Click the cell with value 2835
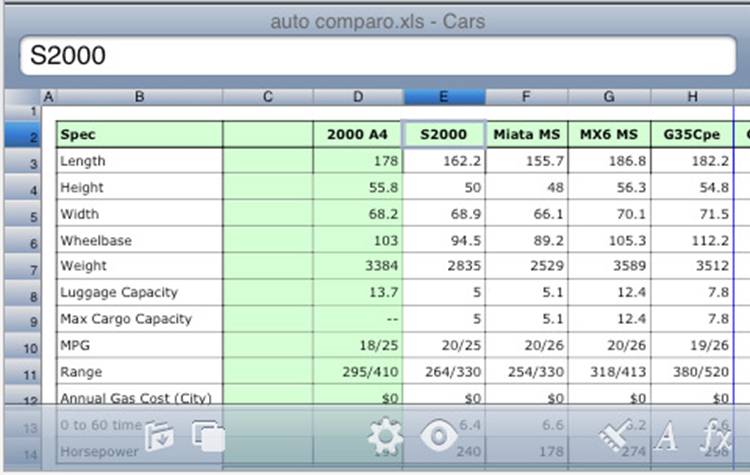 click(x=444, y=266)
